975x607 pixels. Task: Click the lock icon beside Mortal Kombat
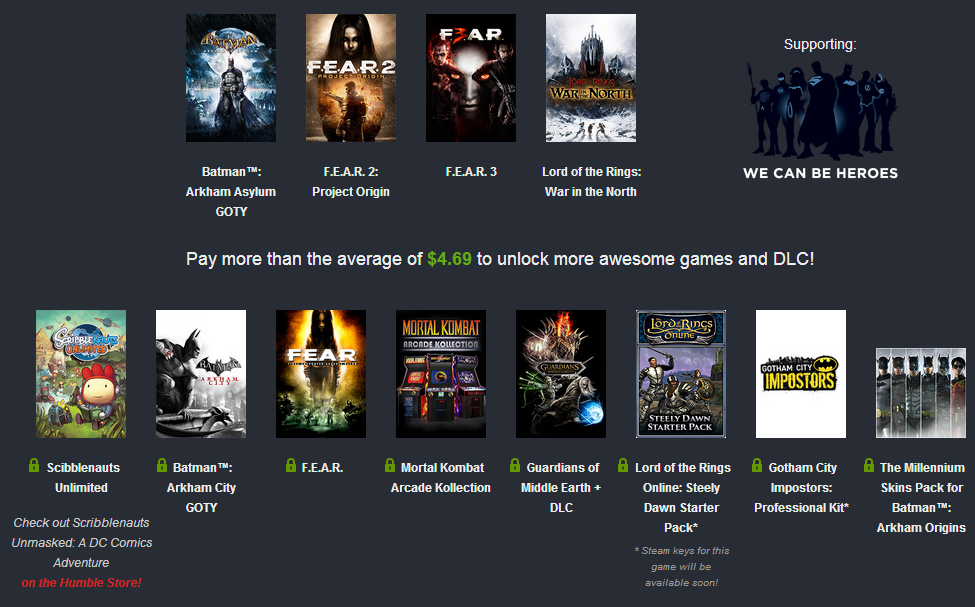click(x=390, y=467)
